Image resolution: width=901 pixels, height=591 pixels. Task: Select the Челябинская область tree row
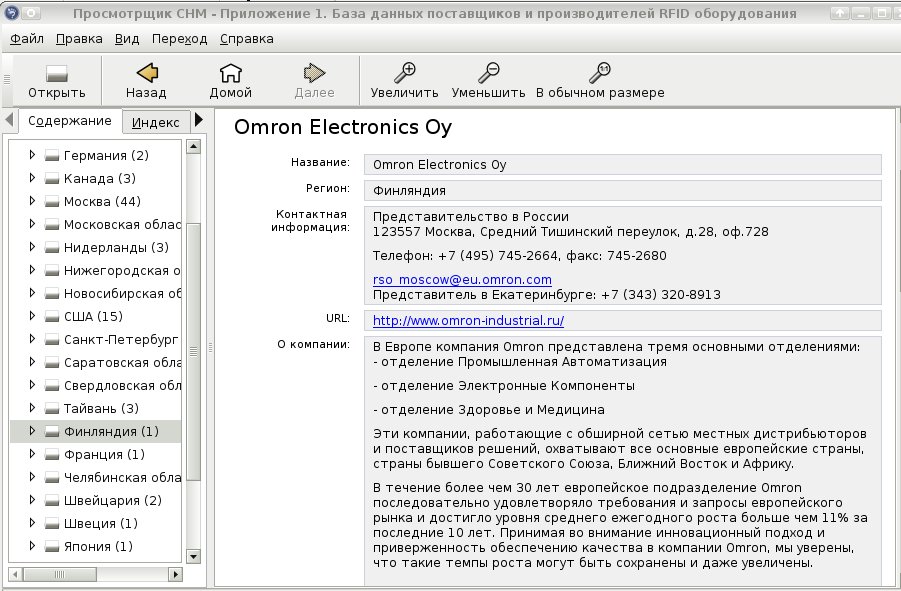[x=95, y=477]
